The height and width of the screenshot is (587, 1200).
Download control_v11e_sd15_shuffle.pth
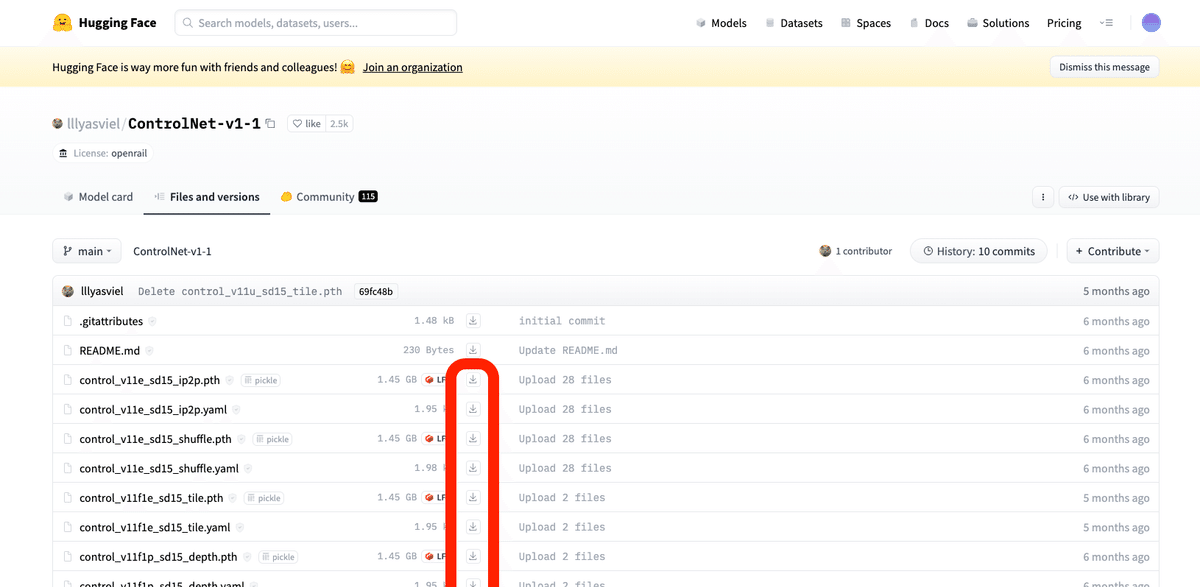point(473,439)
